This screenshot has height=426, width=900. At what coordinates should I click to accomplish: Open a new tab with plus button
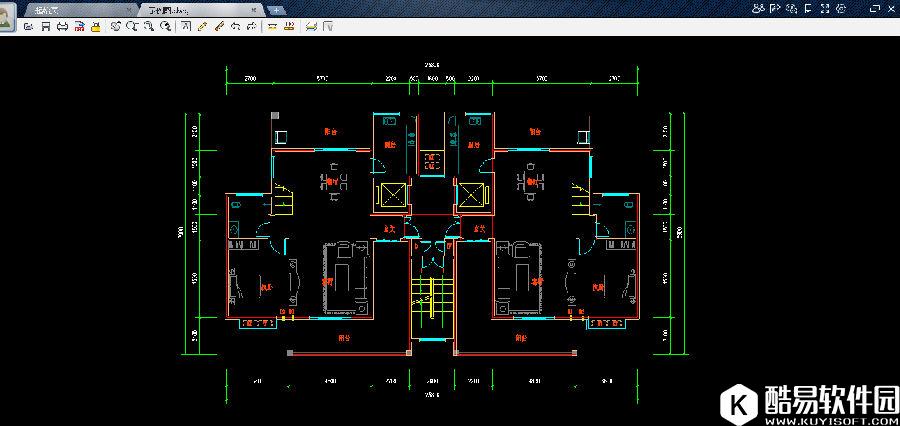(277, 8)
